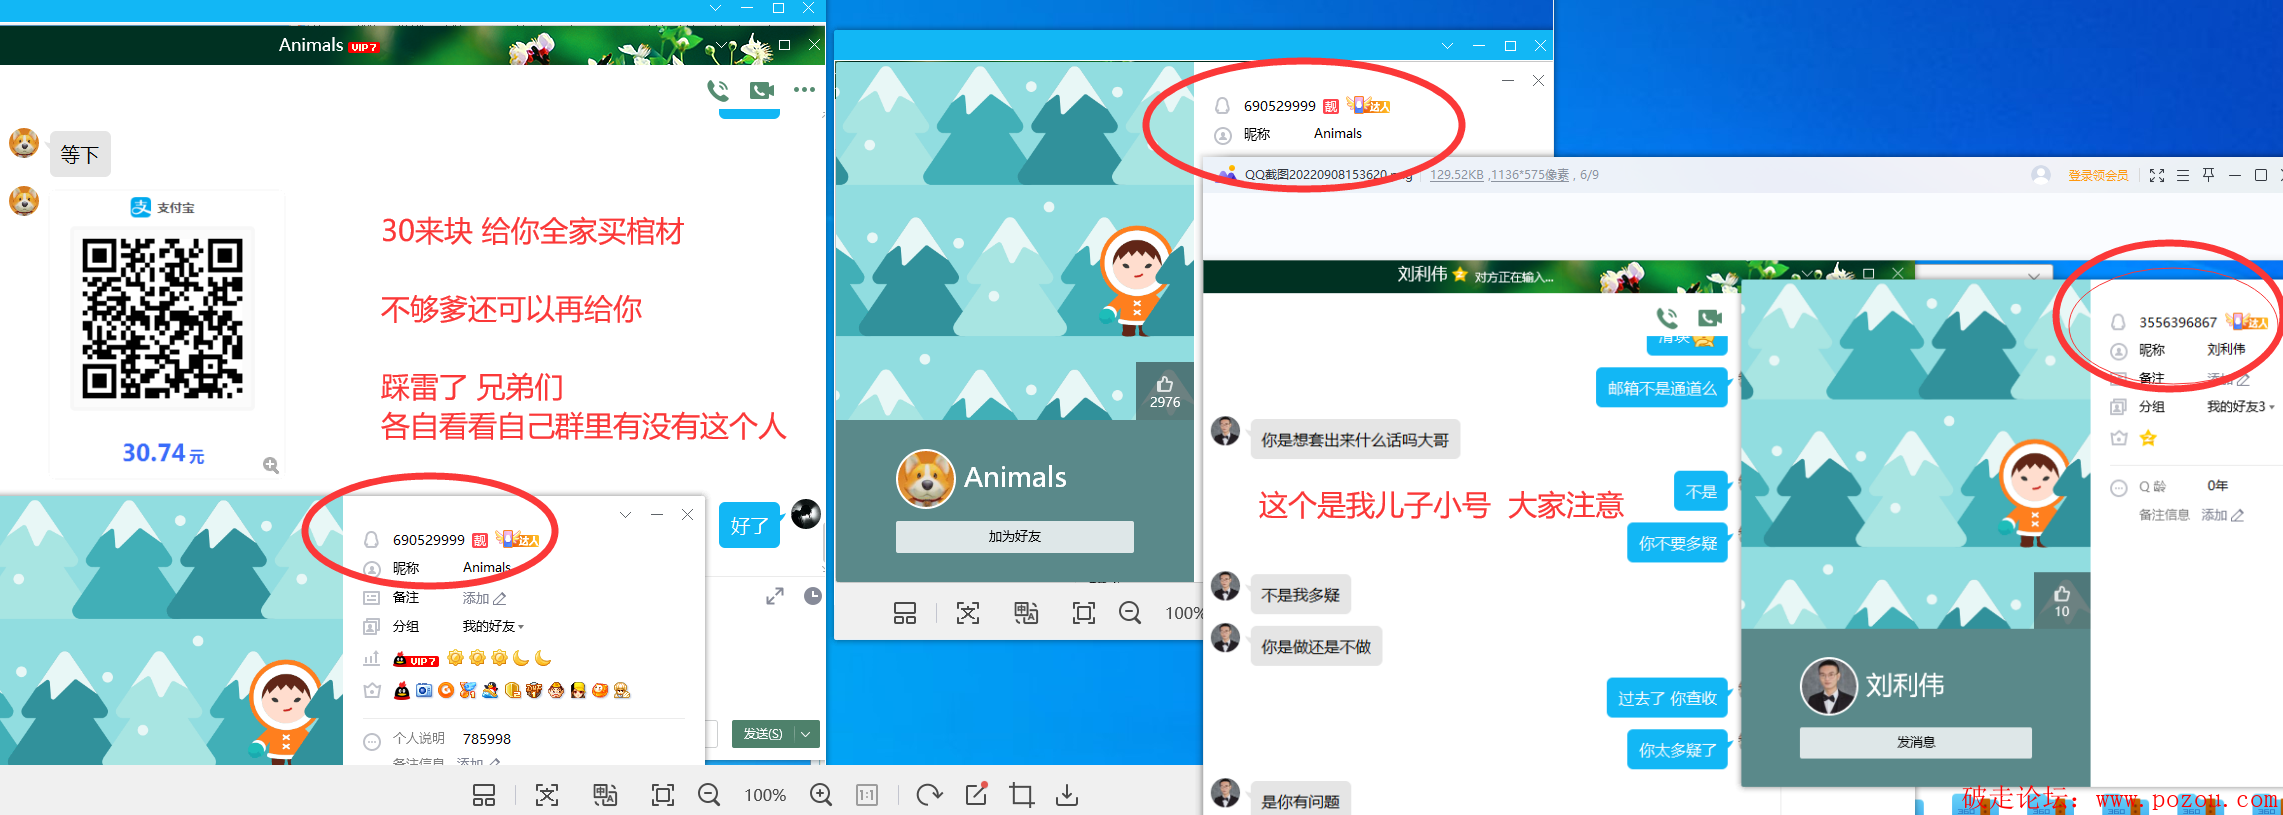Start voice call in 刘利伟 chat
Image resolution: width=2283 pixels, height=815 pixels.
[x=1667, y=318]
